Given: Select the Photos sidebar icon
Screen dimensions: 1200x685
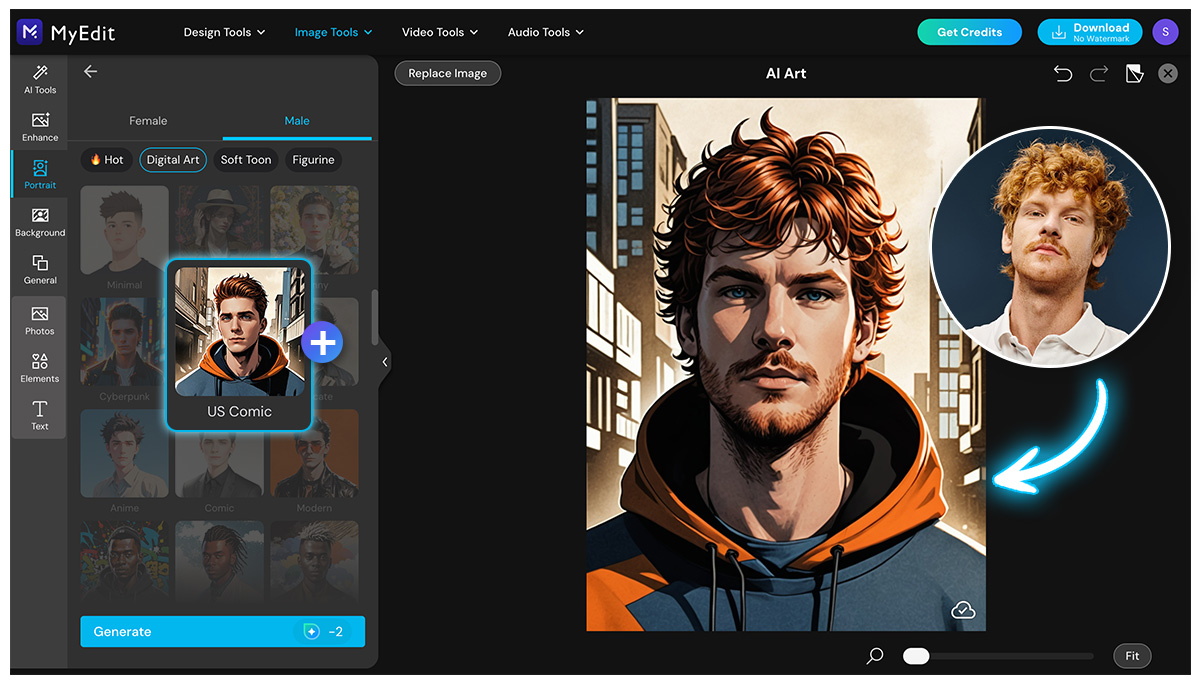Looking at the screenshot, I should click(x=39, y=320).
